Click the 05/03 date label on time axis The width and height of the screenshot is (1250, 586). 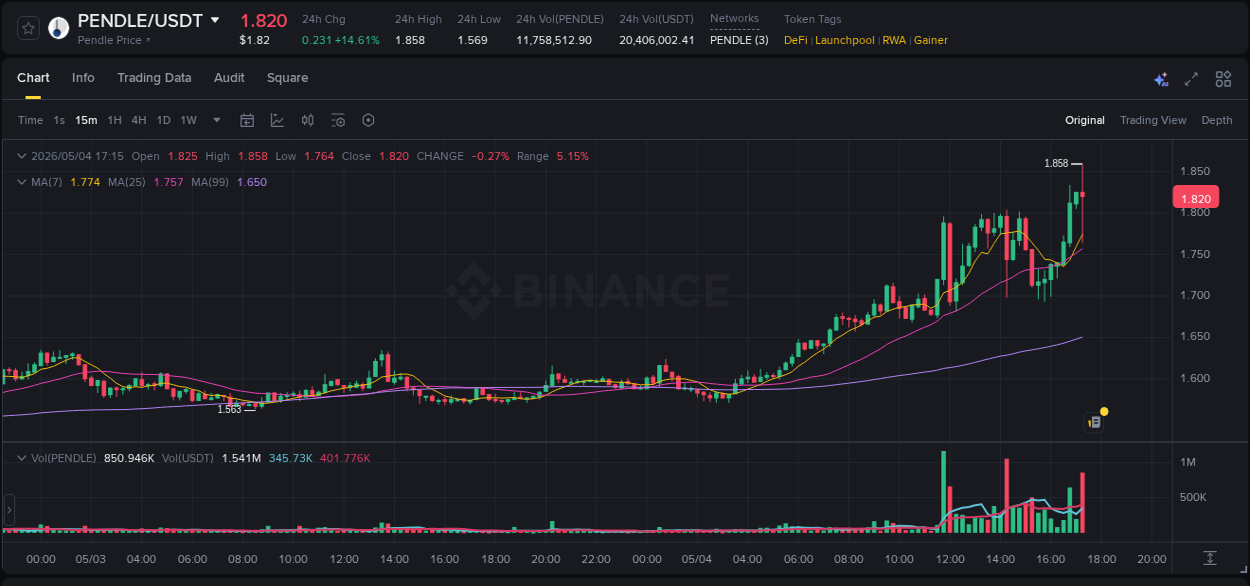coord(91,559)
